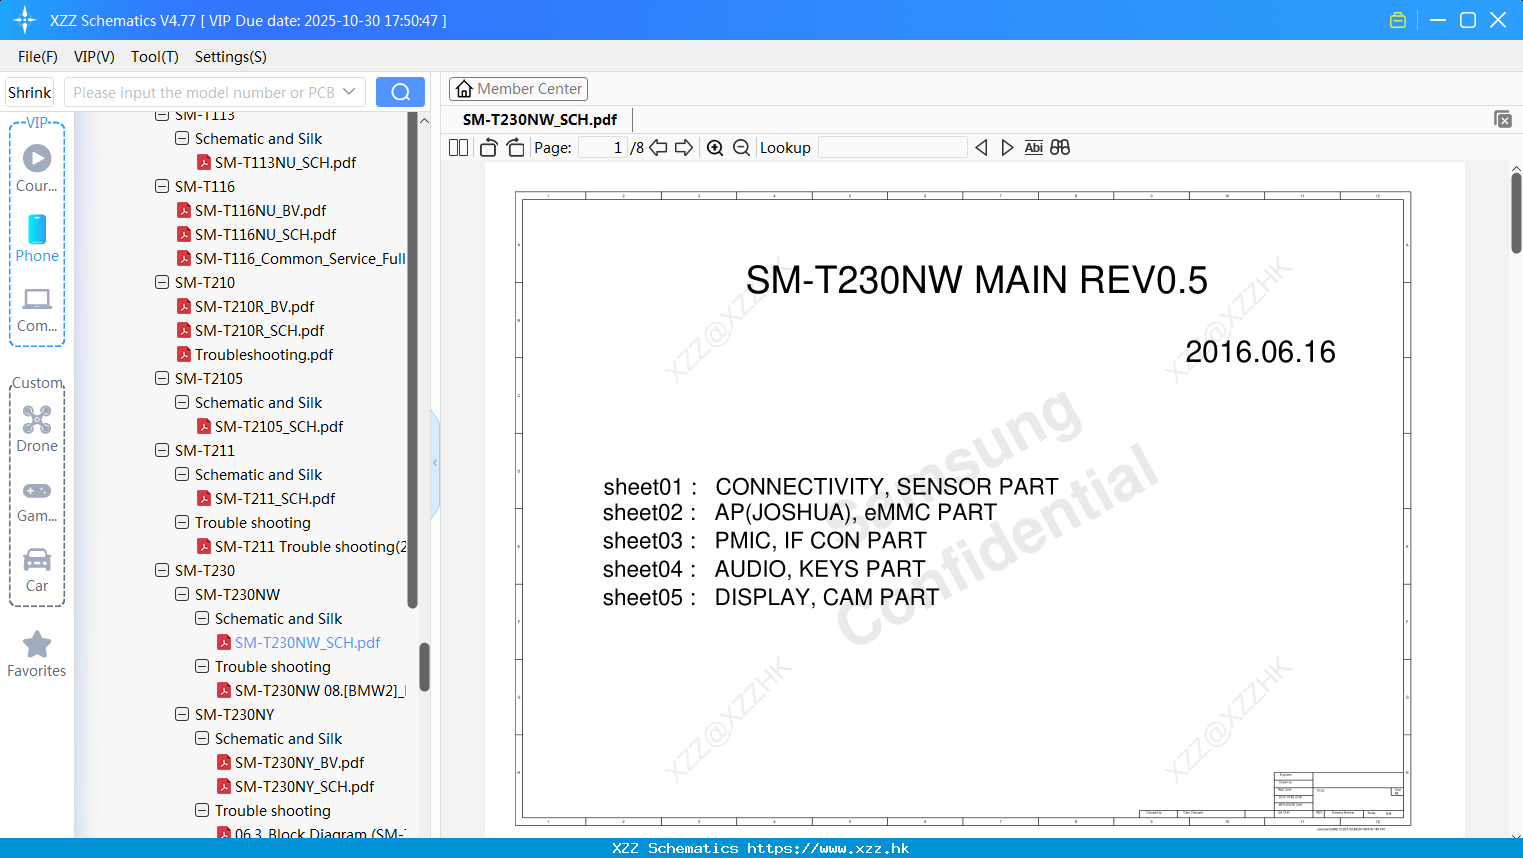Collapse the SM-T116 tree node

click(162, 186)
